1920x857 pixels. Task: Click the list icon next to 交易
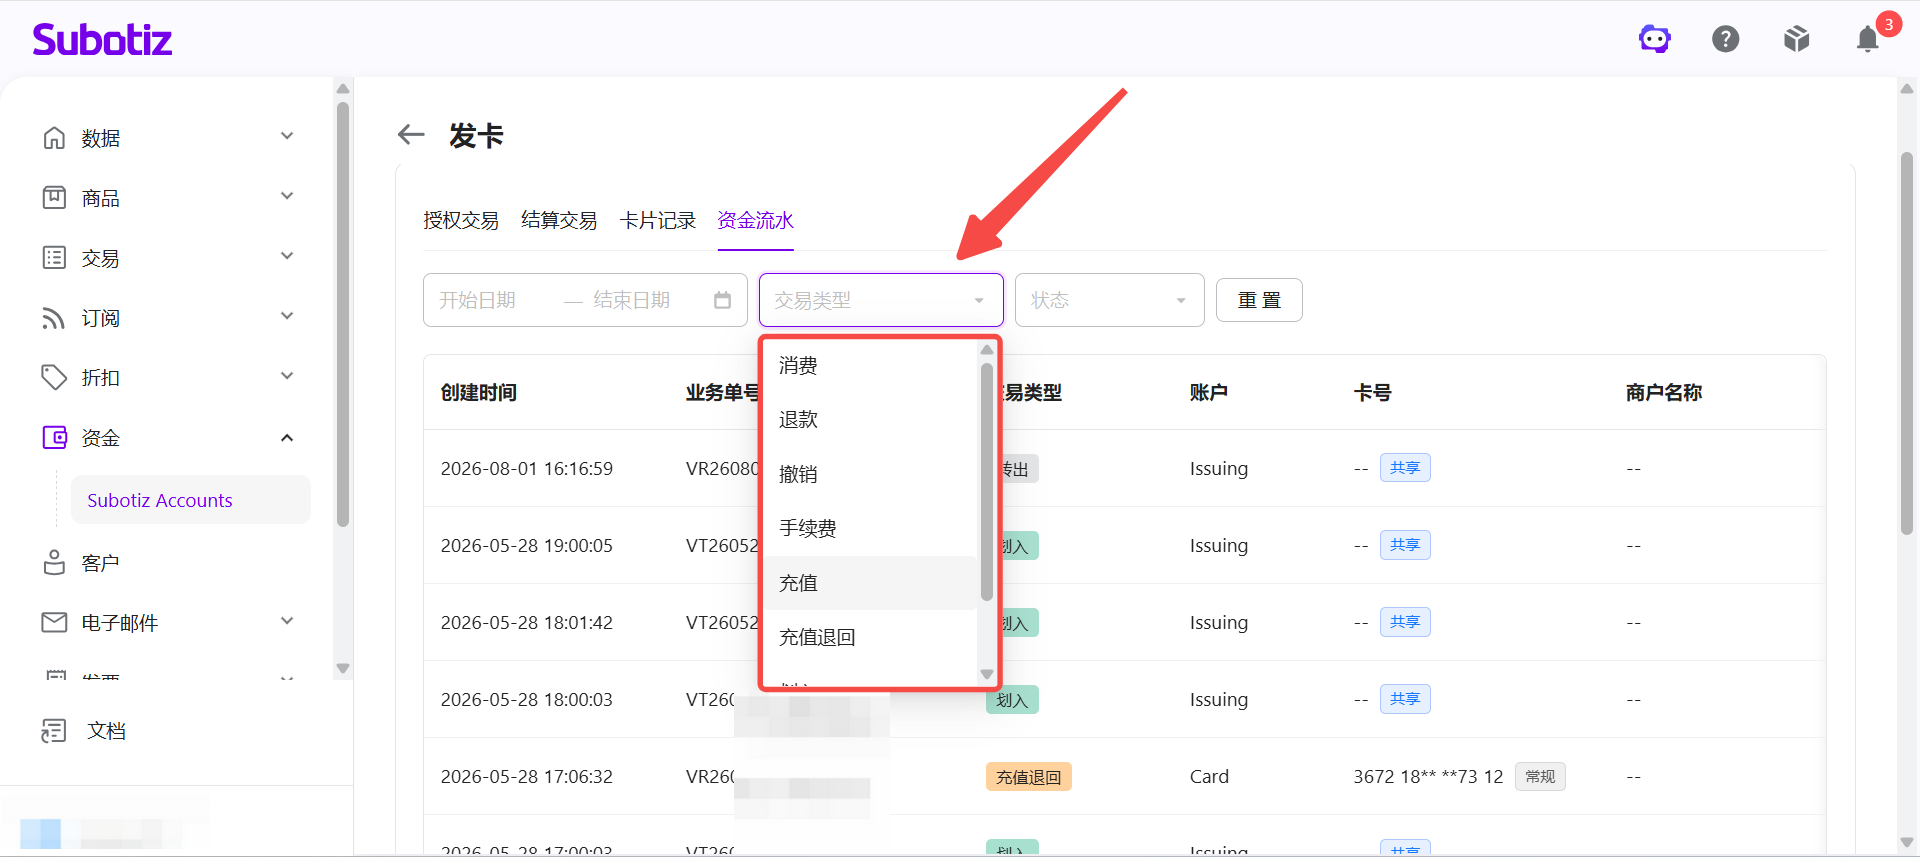(x=54, y=257)
